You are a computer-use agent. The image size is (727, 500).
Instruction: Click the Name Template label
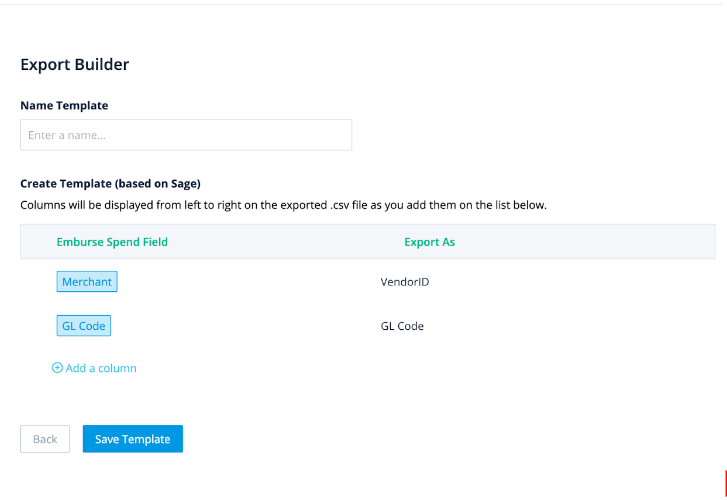click(x=64, y=105)
